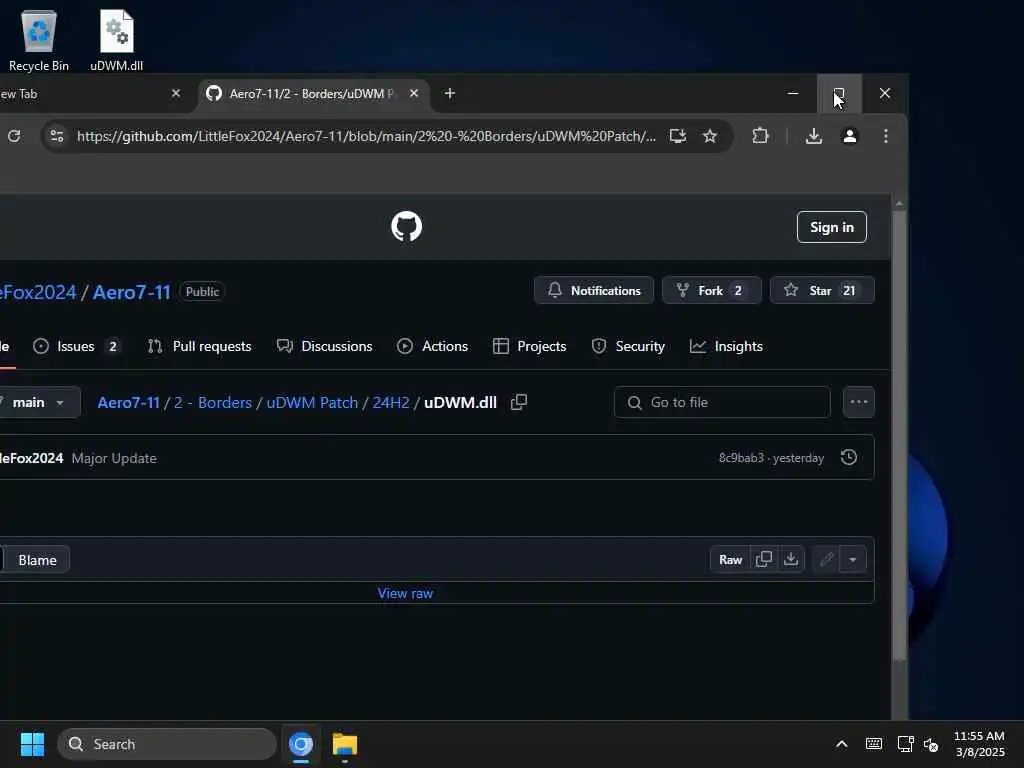Fork the repository
Screen dimensions: 1024x768
(x=711, y=291)
